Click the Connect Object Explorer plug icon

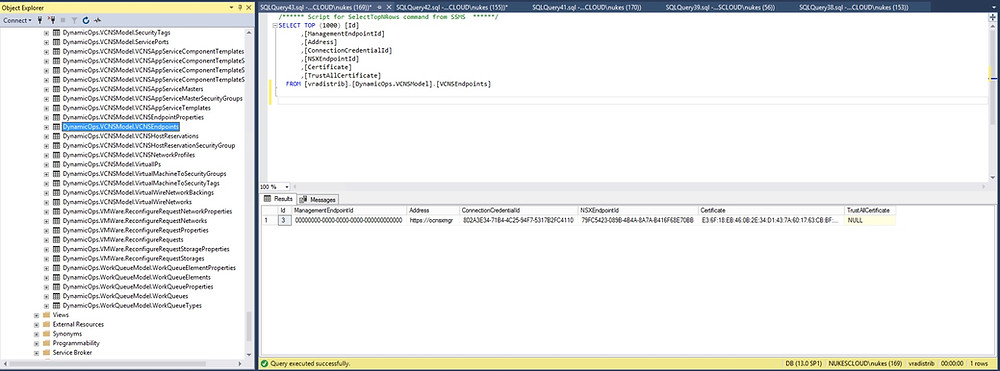tap(40, 20)
